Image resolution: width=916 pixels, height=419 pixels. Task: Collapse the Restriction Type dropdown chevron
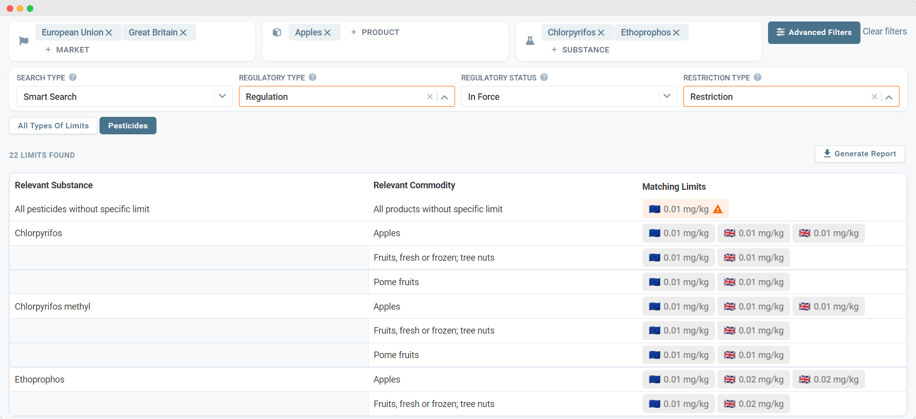(x=889, y=97)
